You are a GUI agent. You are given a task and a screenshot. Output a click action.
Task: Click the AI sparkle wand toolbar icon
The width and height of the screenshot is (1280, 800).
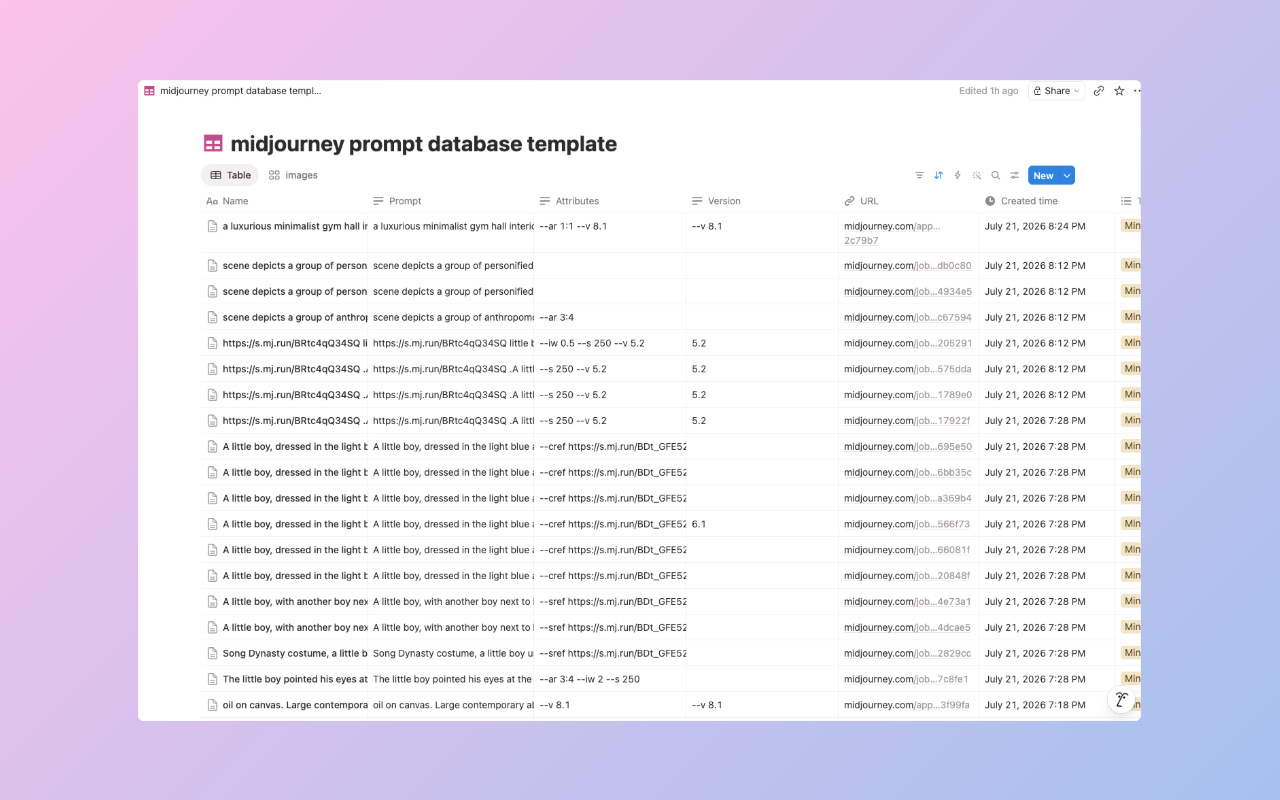click(976, 175)
